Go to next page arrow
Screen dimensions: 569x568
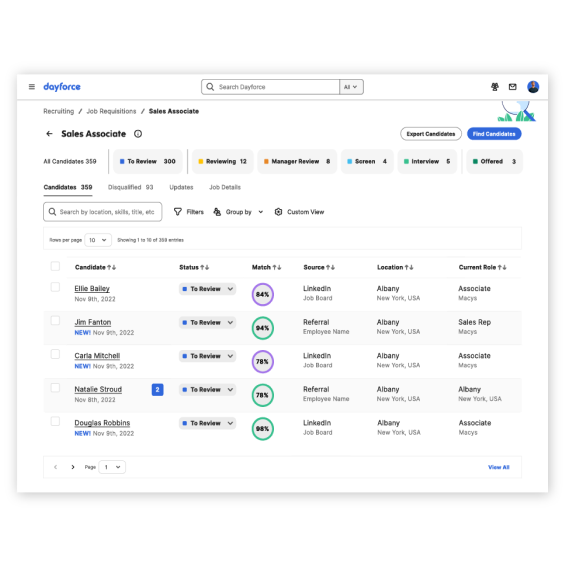pyautogui.click(x=73, y=467)
